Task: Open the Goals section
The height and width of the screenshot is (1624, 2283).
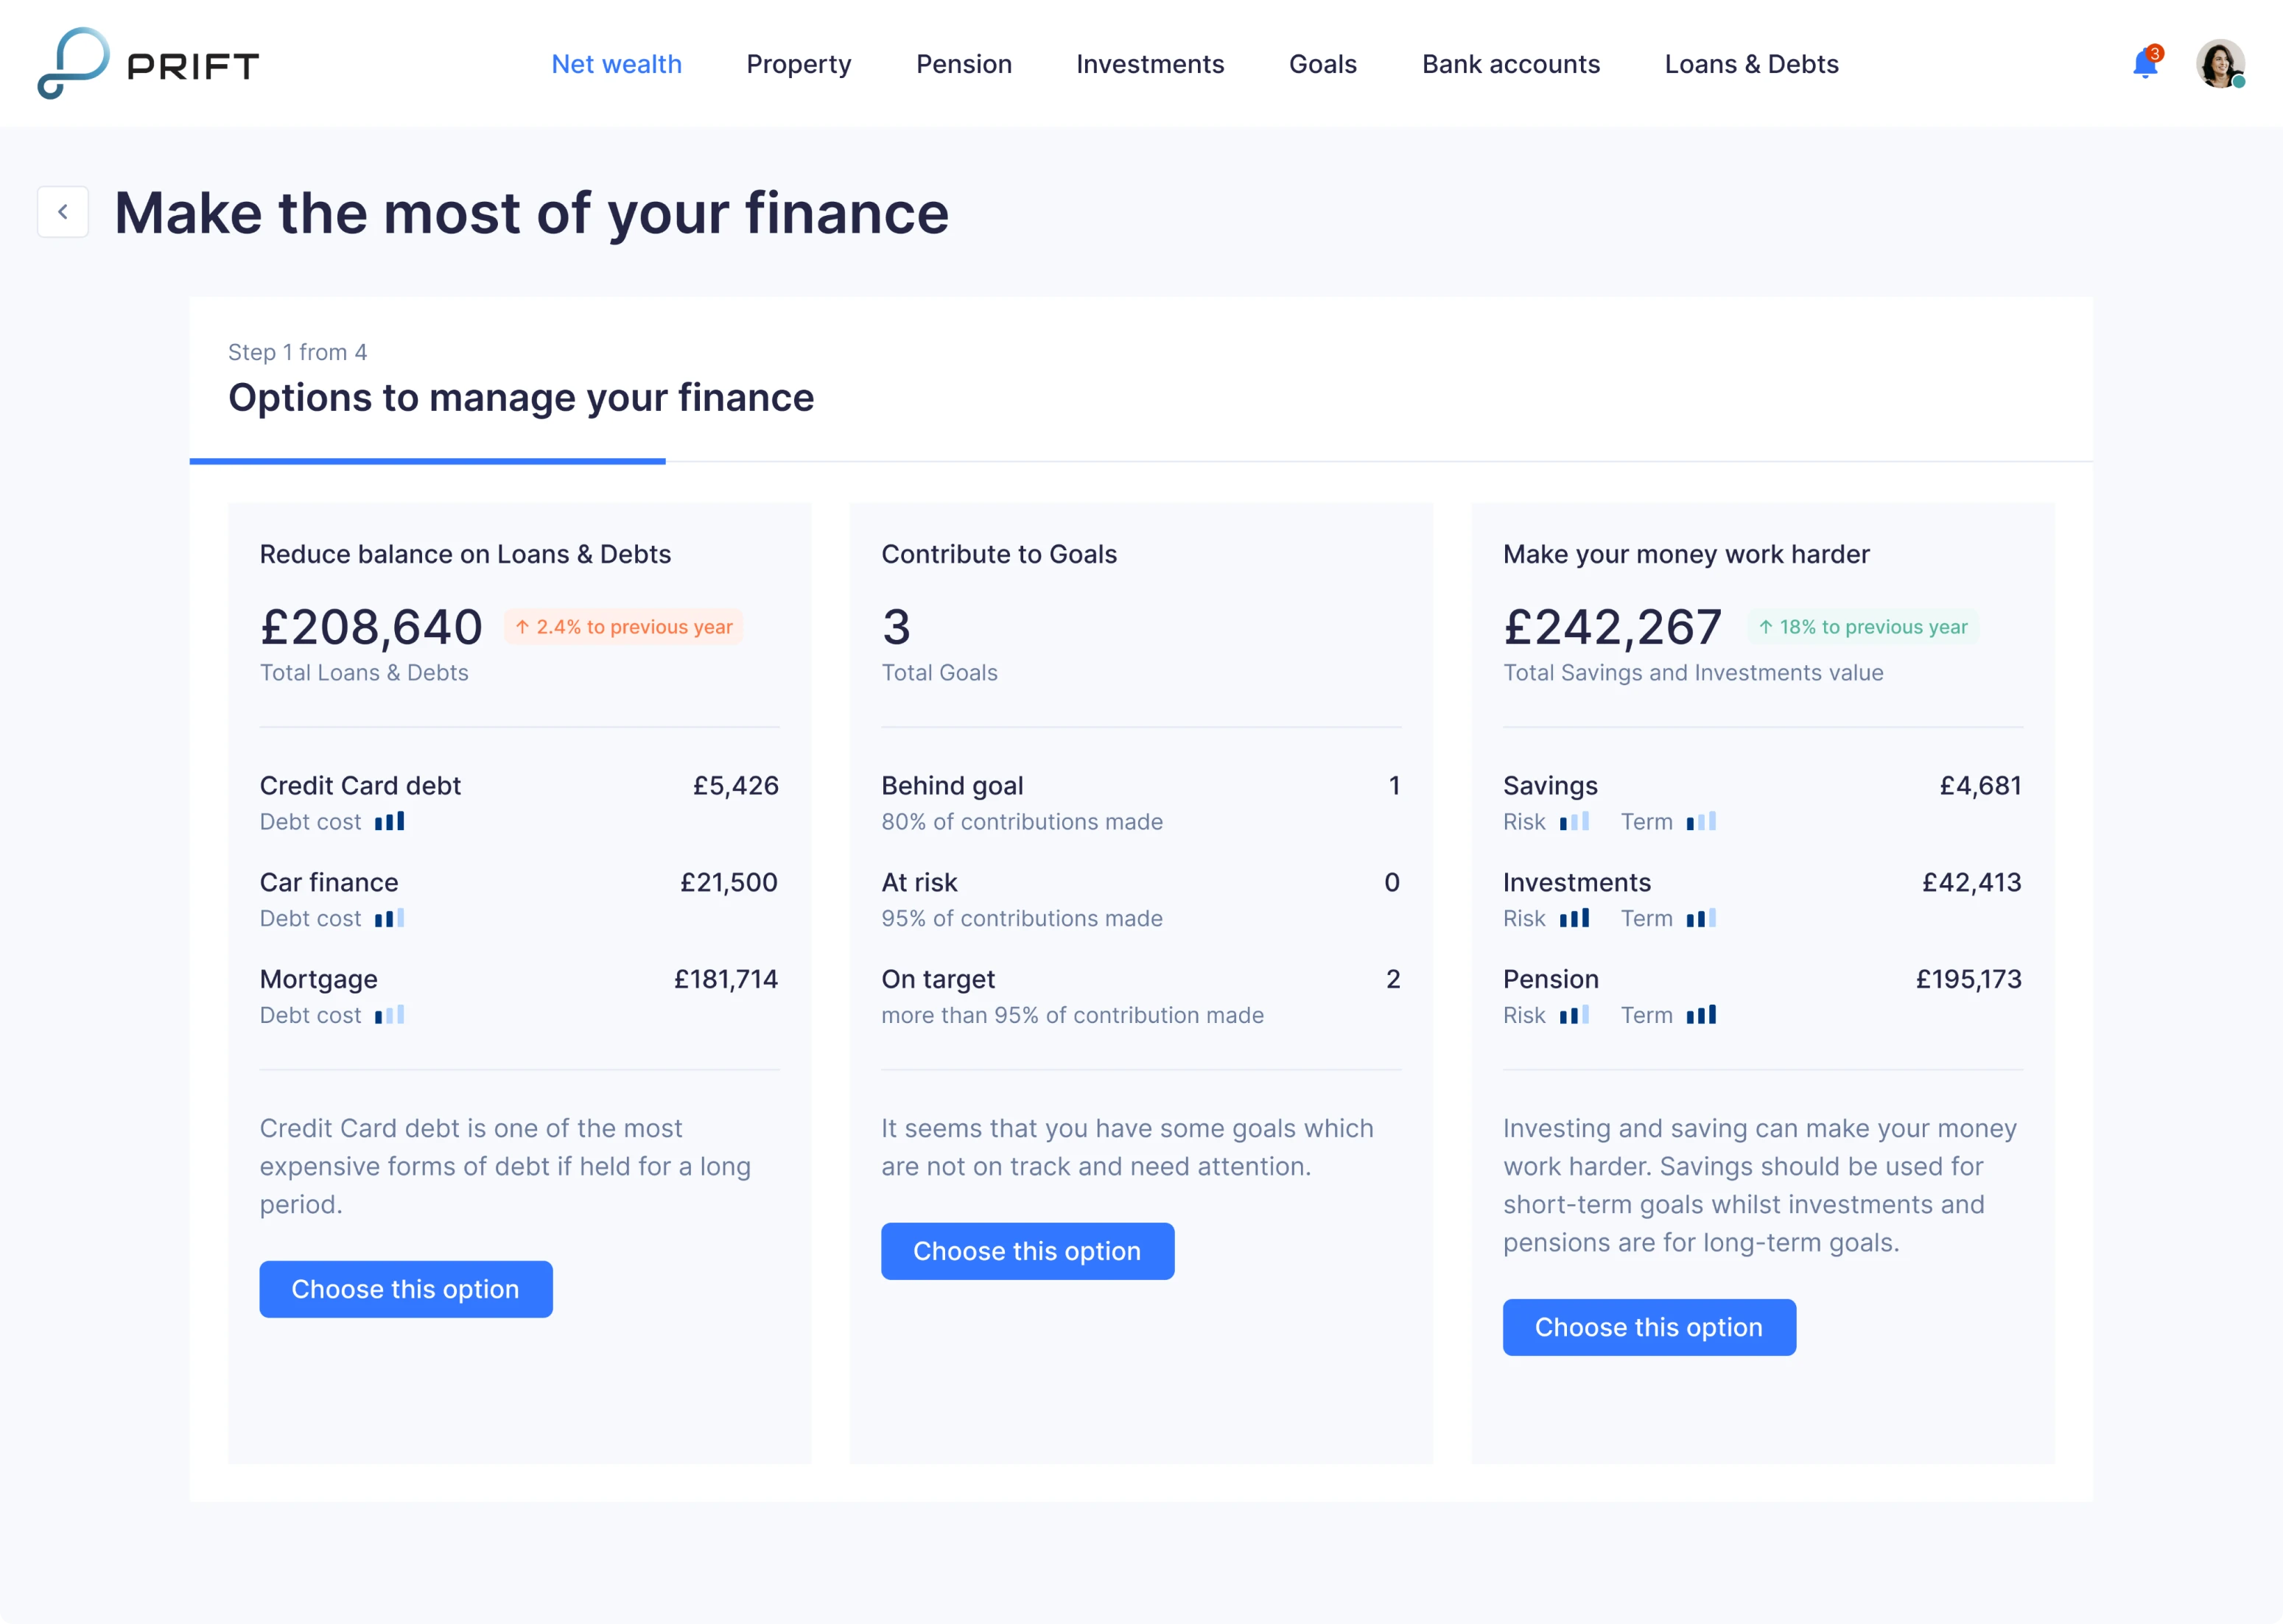Action: coord(1322,64)
